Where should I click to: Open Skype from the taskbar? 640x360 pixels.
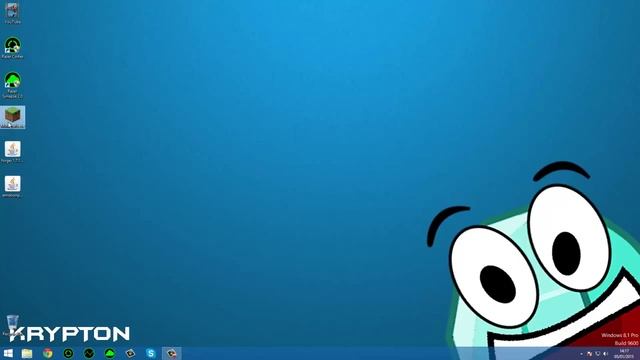coord(151,353)
